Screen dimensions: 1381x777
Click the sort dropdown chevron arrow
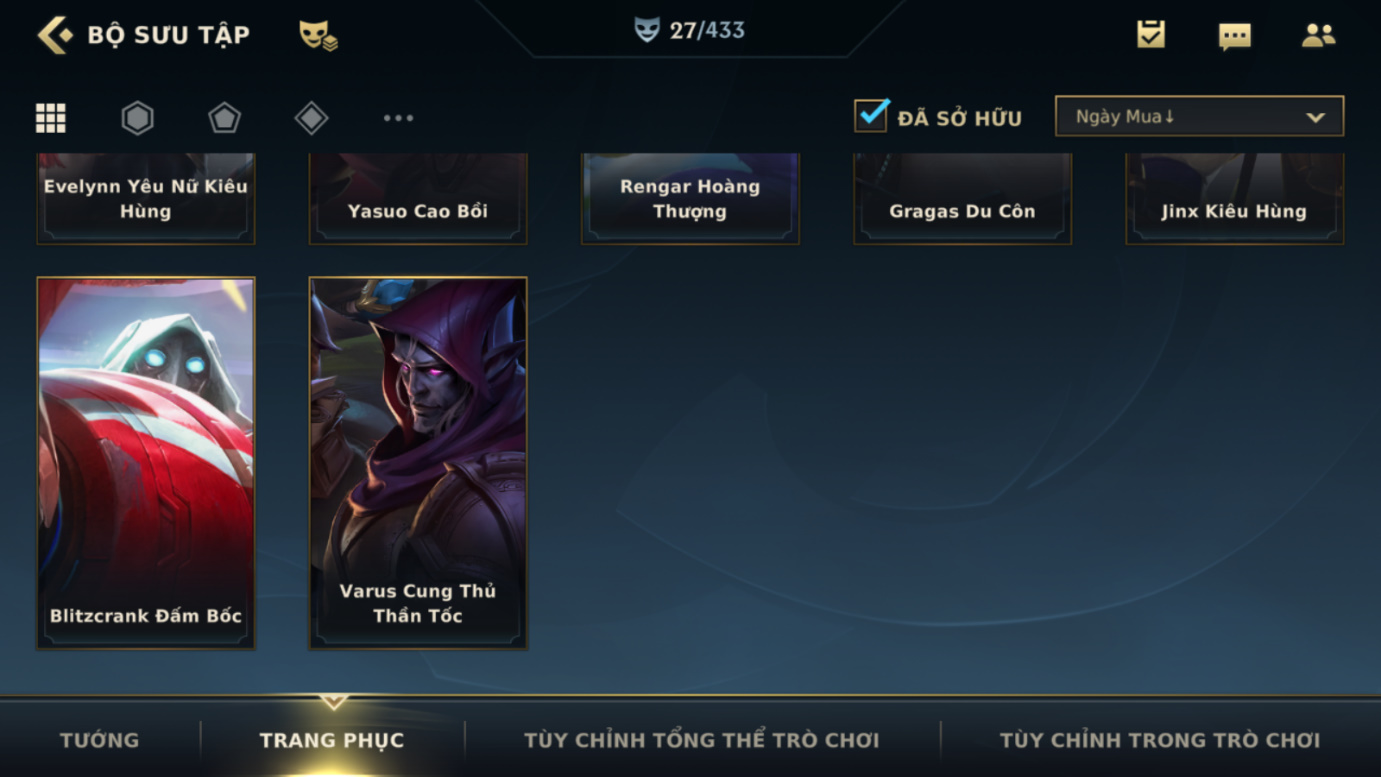(1316, 118)
